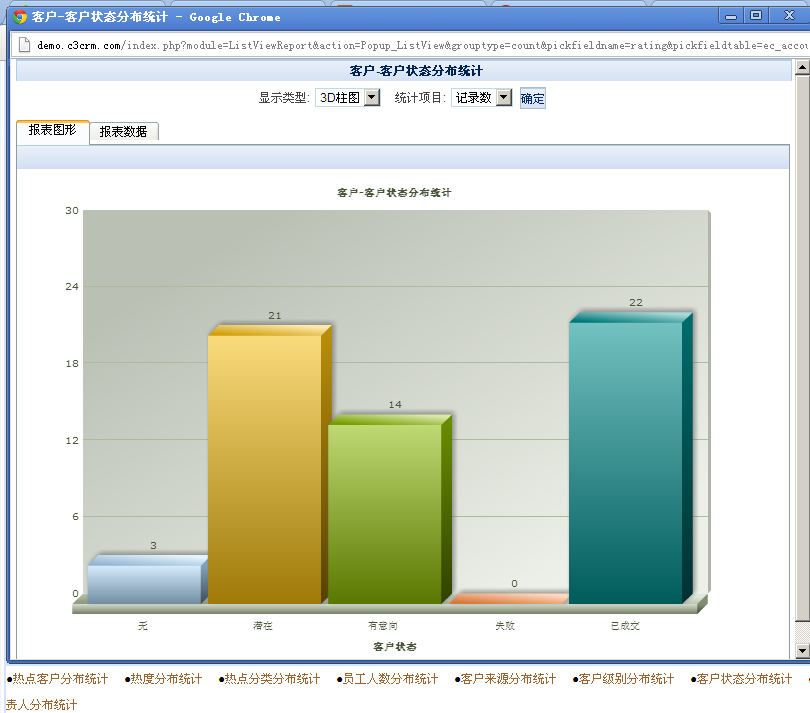Expand the 统计项目 dropdown showing 记录数
This screenshot has width=810, height=713.
click(481, 98)
